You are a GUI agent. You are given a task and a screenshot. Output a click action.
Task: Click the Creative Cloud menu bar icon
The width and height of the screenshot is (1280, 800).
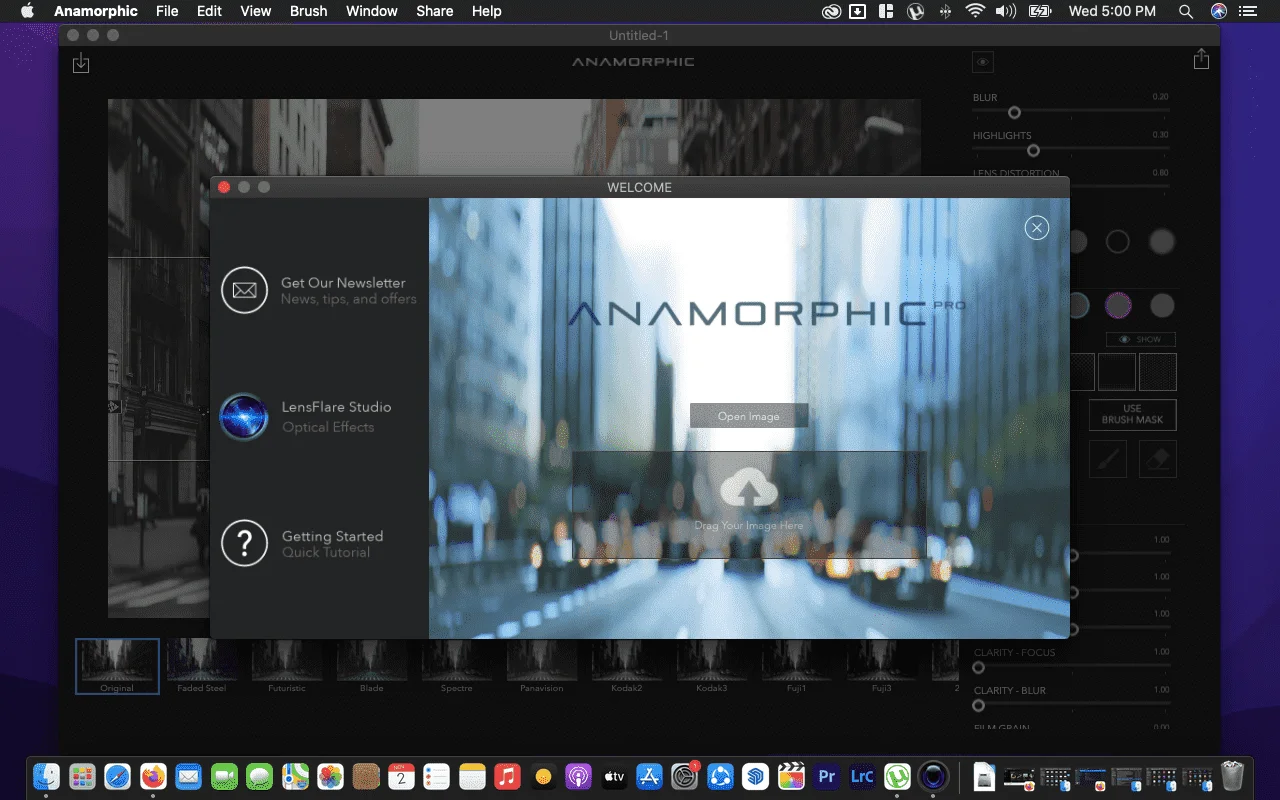click(831, 11)
